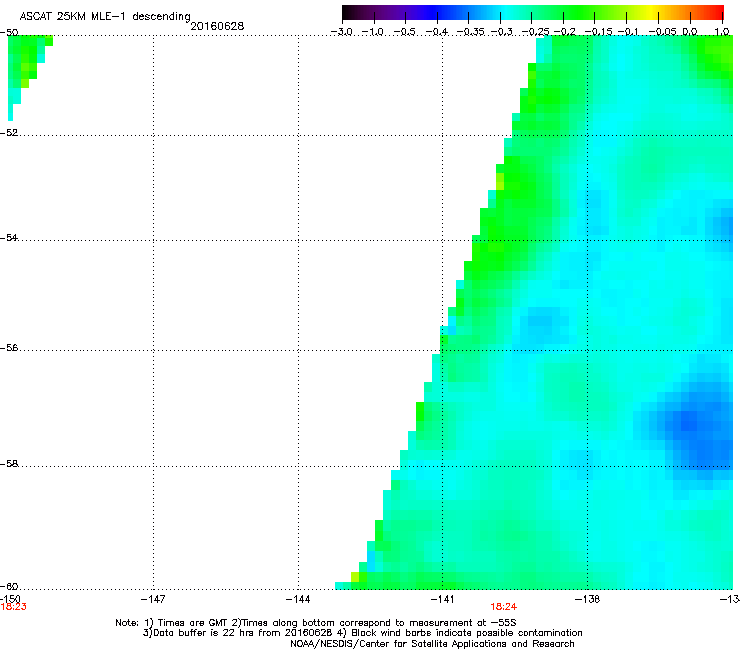The image size is (740, 650).
Task: Click the NOAA/NESDIS credit line
Action: [x=432, y=644]
